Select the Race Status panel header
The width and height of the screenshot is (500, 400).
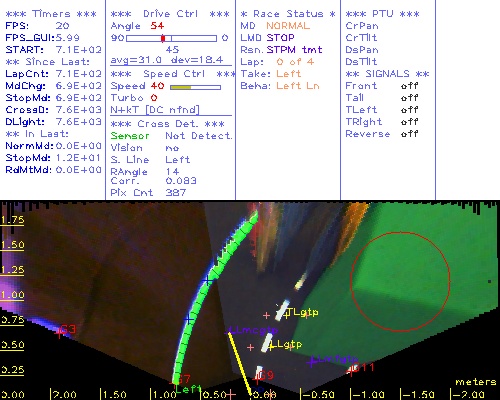click(288, 14)
